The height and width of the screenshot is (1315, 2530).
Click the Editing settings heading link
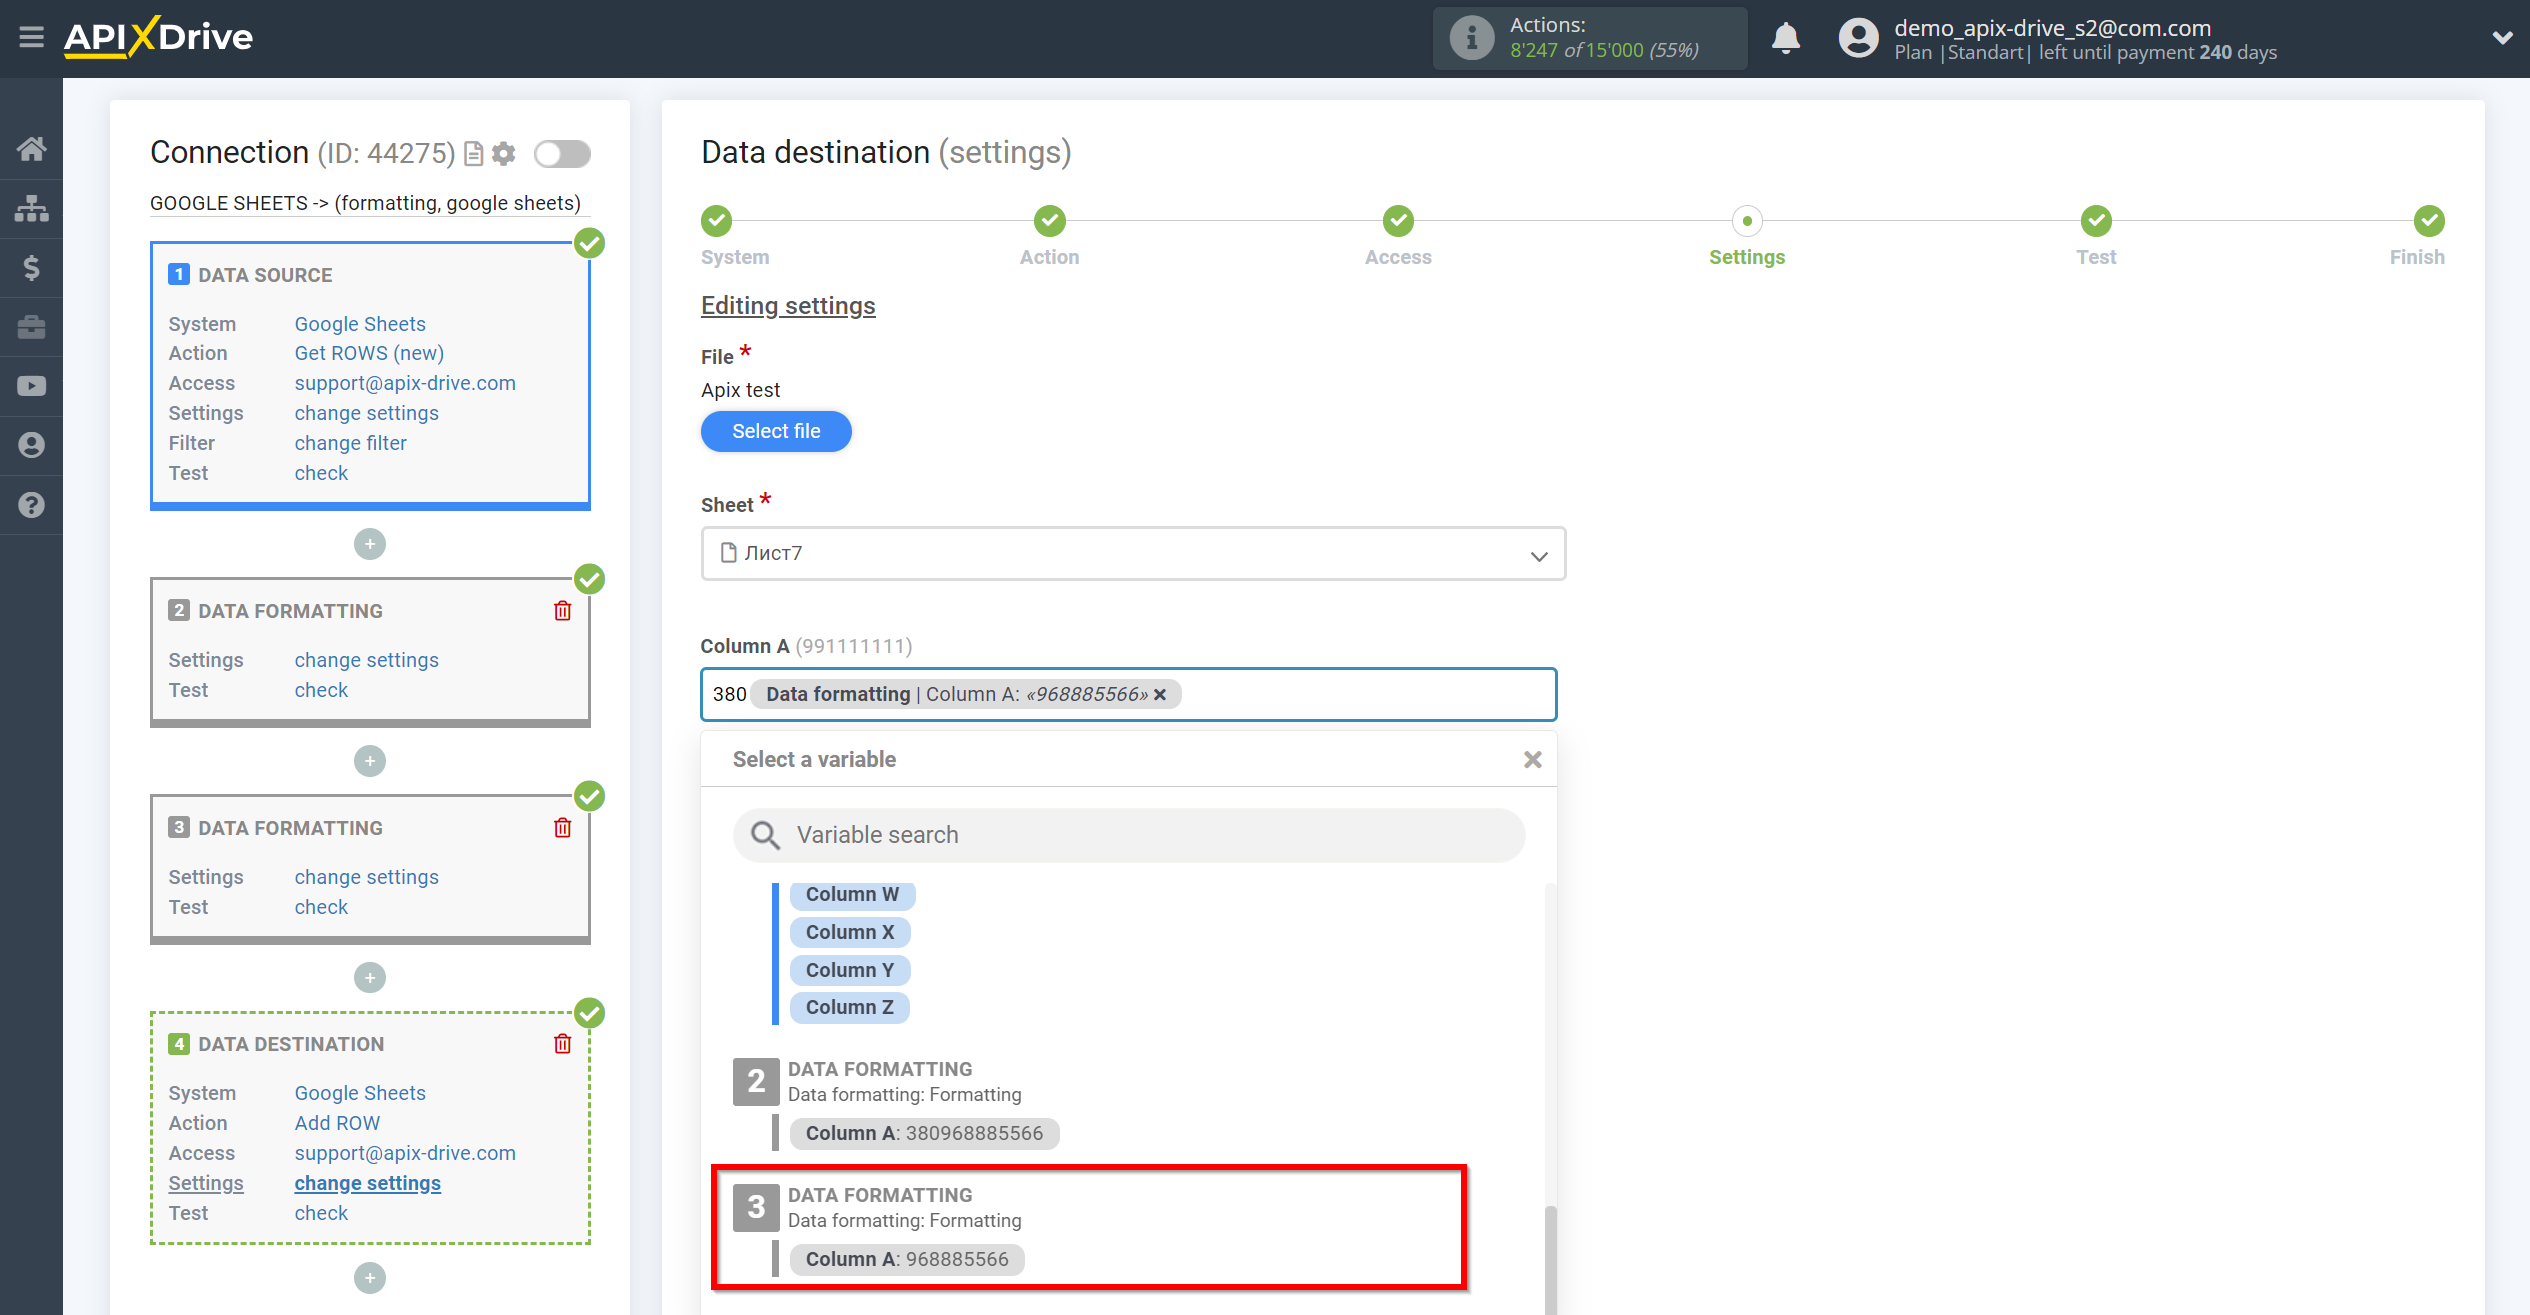click(788, 306)
